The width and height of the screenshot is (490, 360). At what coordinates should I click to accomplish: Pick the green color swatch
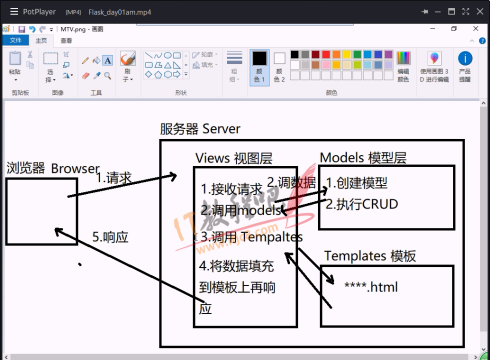coord(357,54)
